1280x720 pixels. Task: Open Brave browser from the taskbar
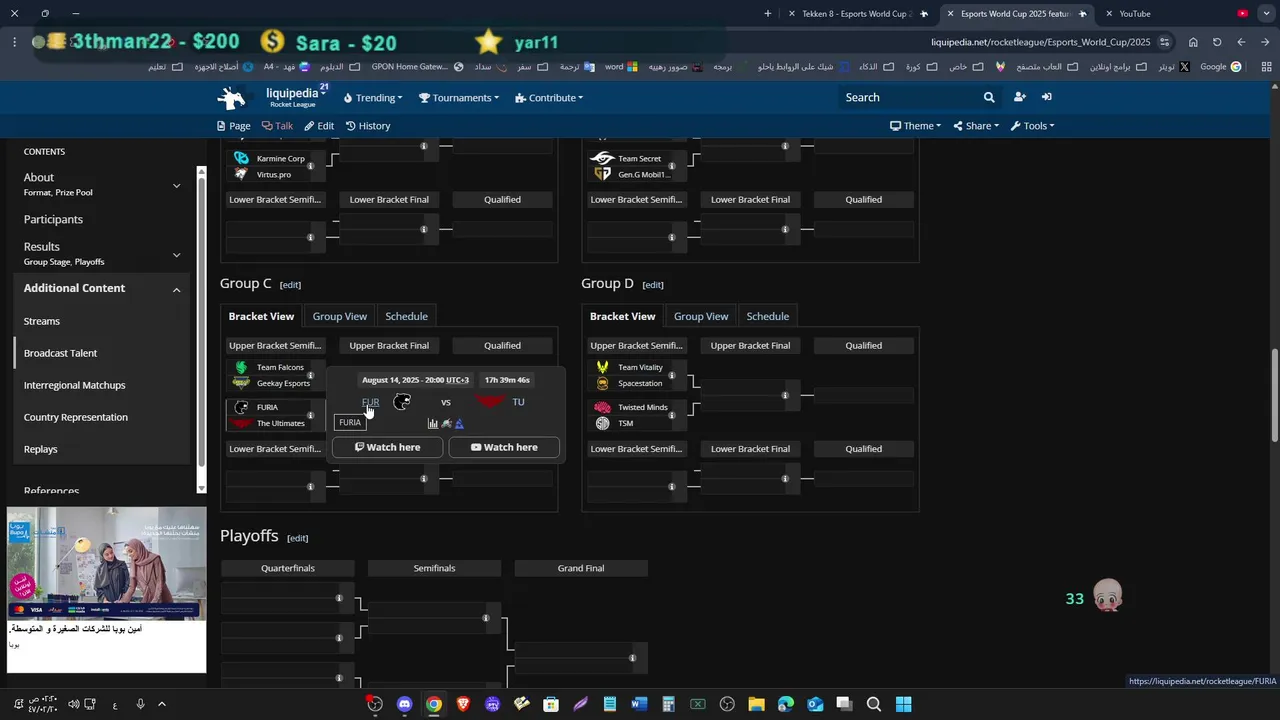(x=463, y=704)
